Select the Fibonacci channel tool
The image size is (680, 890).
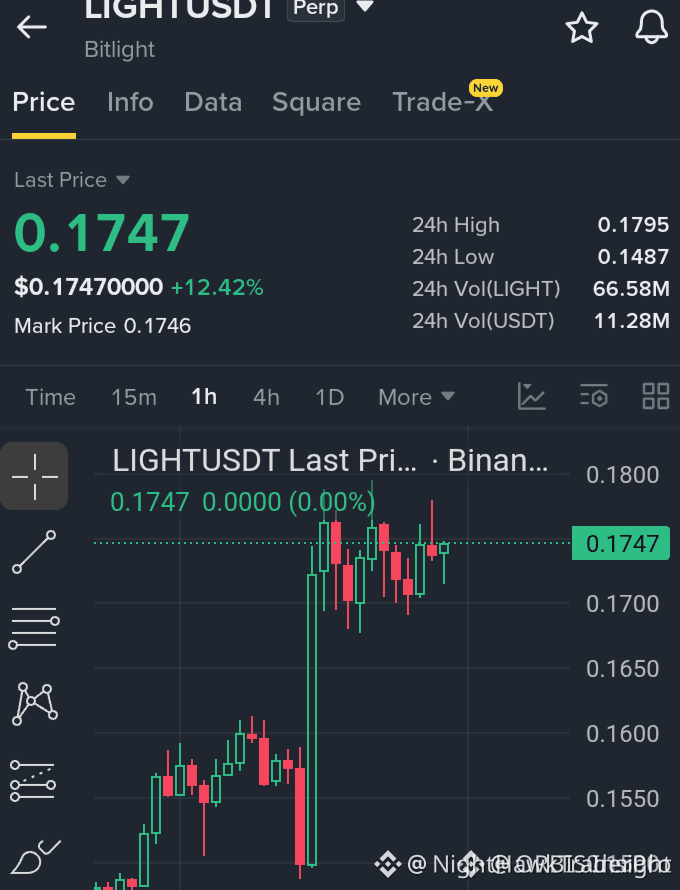[33, 781]
